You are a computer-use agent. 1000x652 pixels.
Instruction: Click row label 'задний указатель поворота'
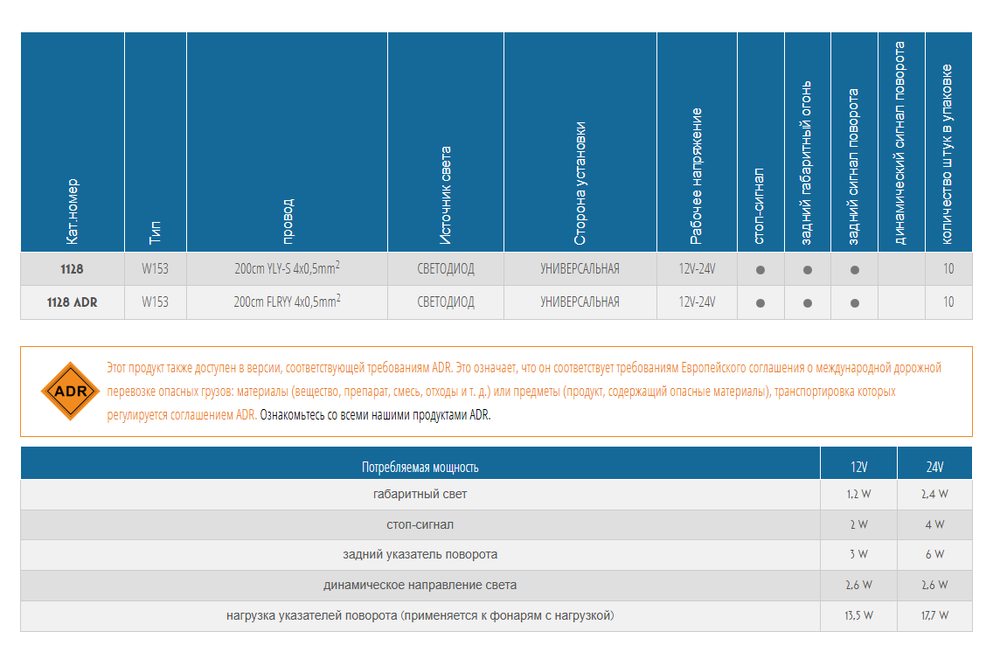click(x=420, y=554)
